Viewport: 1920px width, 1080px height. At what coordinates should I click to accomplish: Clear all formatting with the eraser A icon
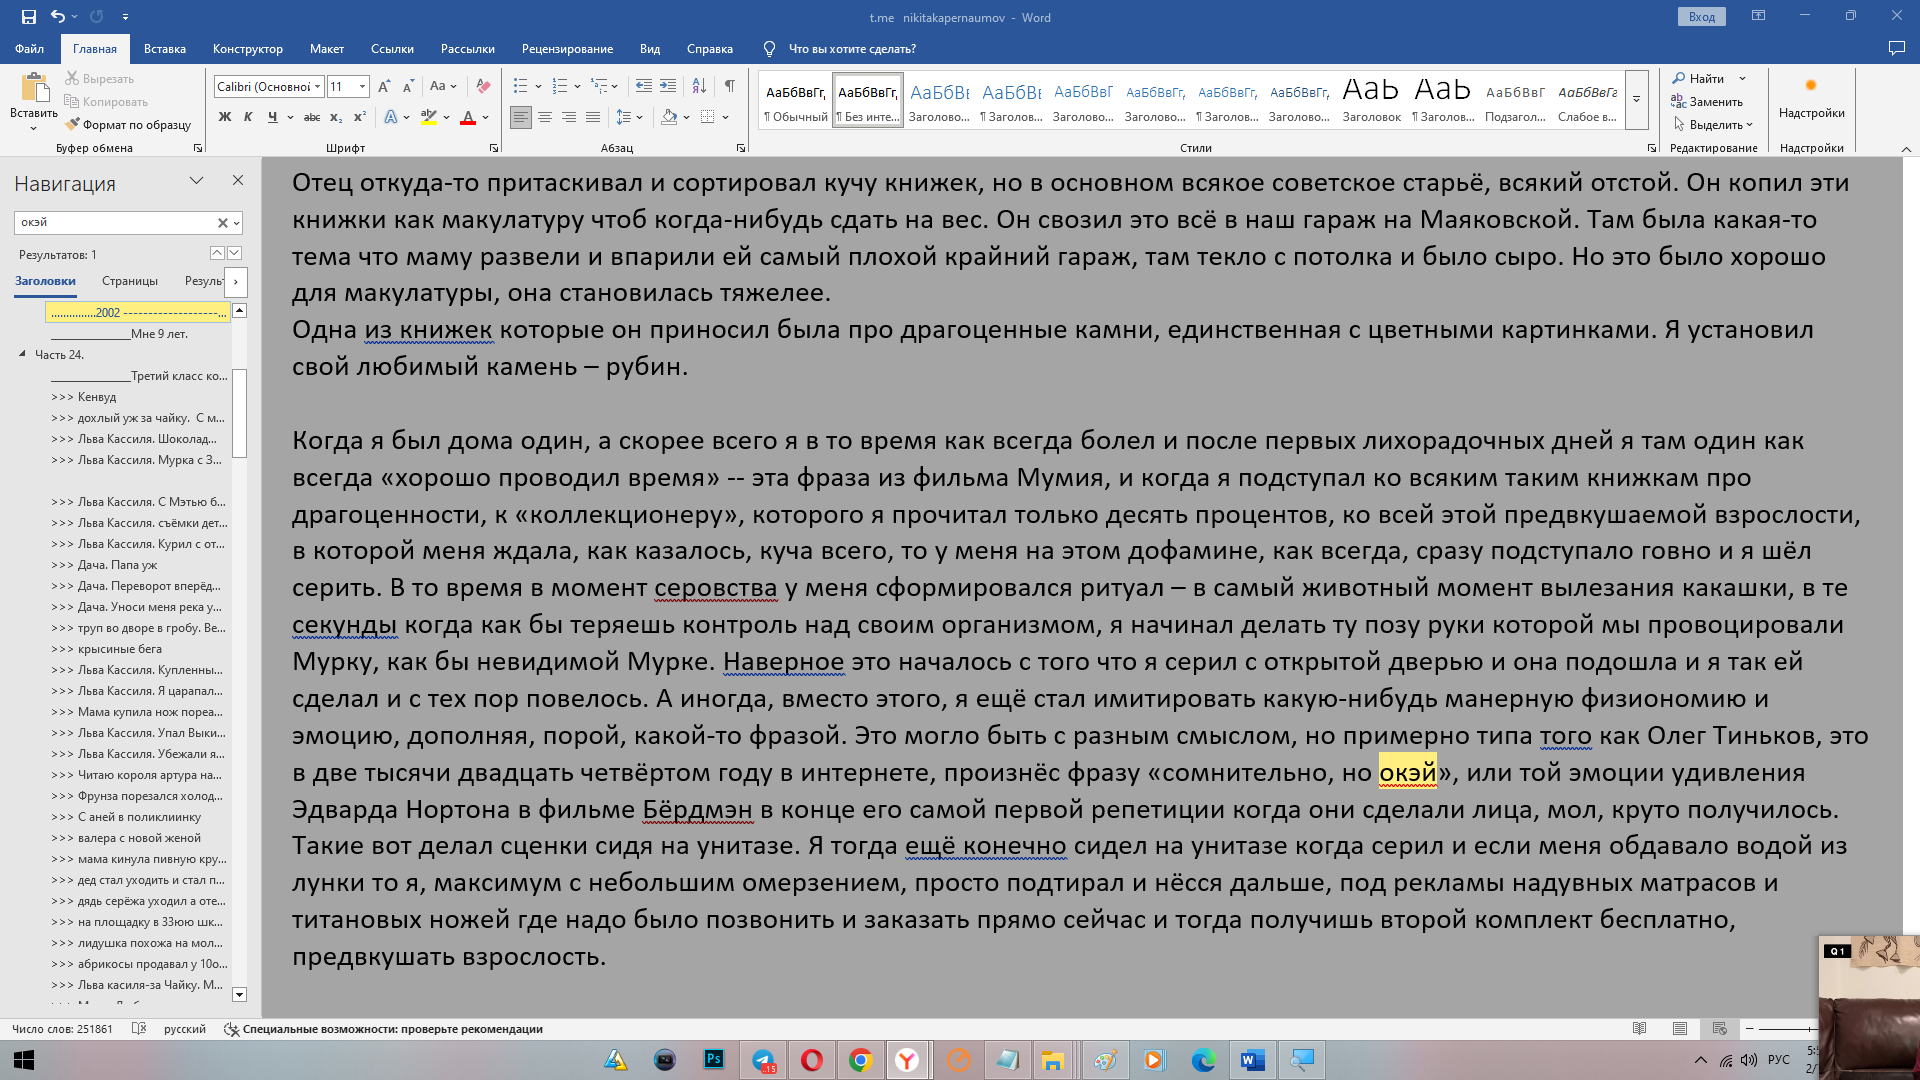483,86
